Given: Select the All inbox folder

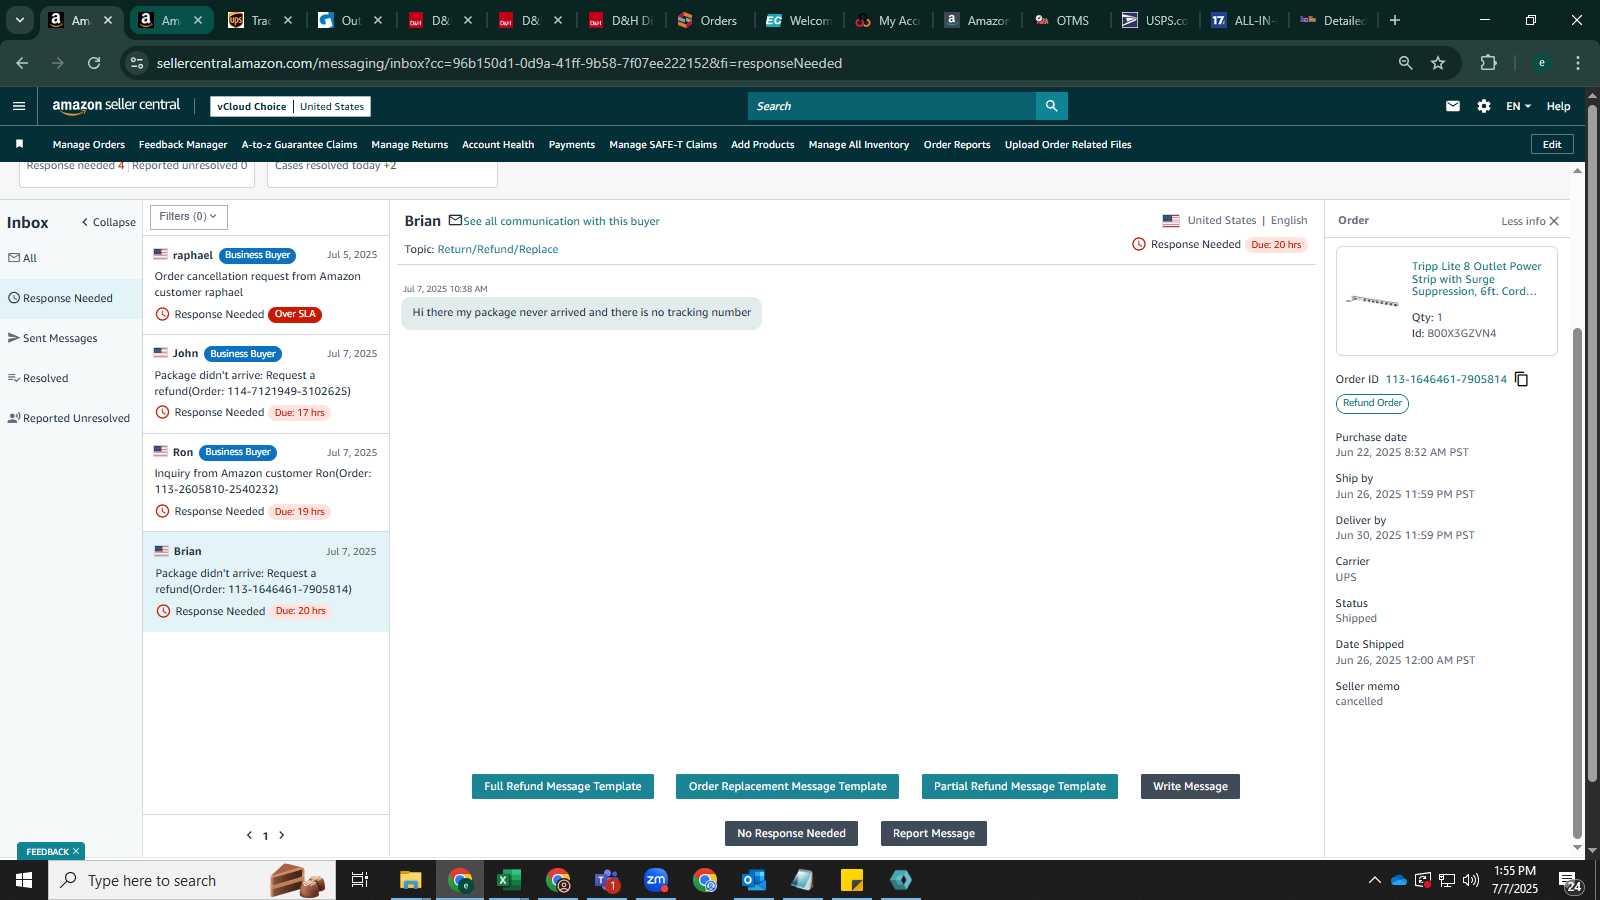Looking at the screenshot, I should pos(23,258).
